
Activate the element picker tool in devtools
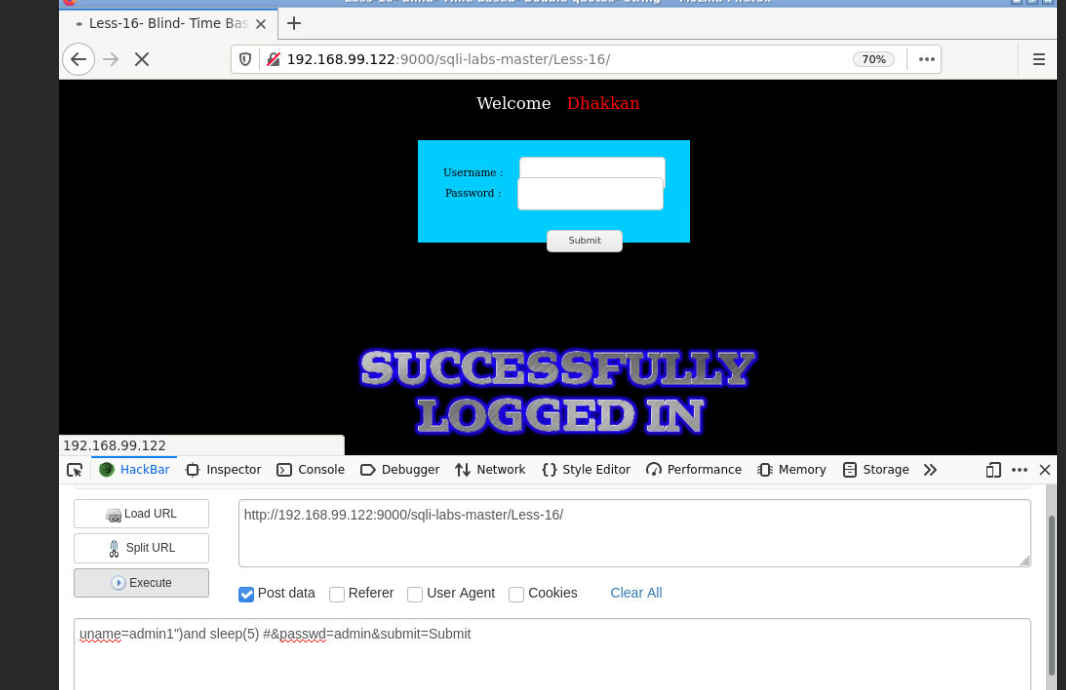click(75, 470)
